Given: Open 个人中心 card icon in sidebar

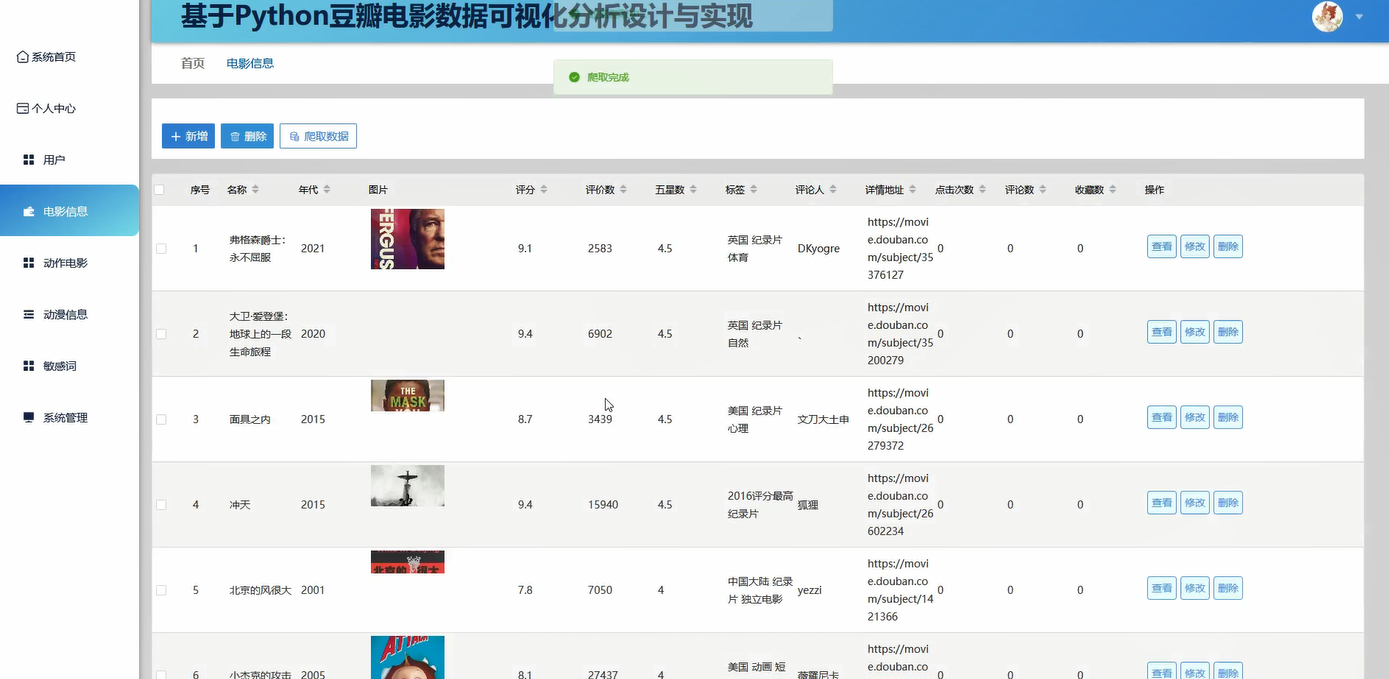Looking at the screenshot, I should pos(22,108).
